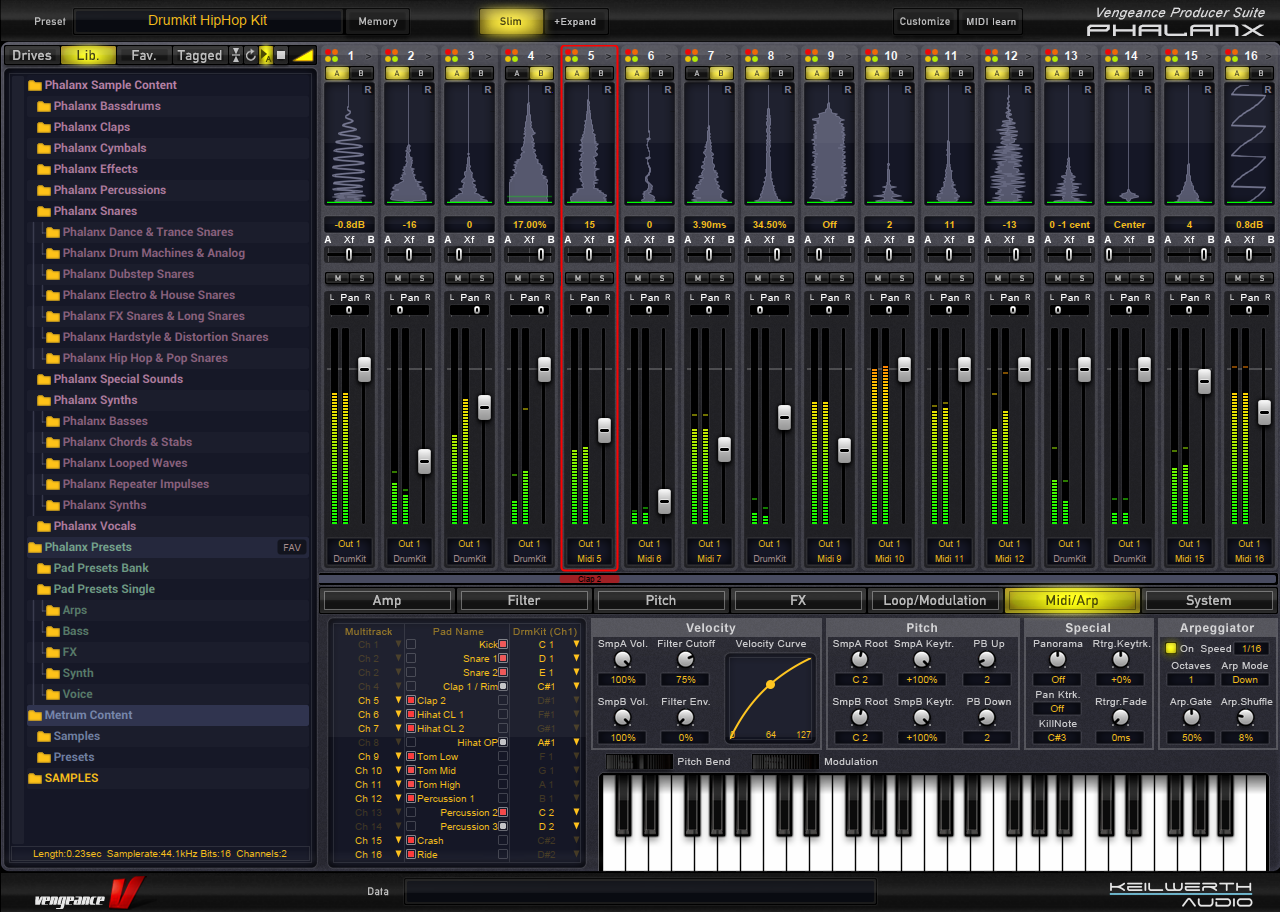1280x912 pixels.
Task: Click the Keilwerth Audio logo
Action: coord(1179,893)
